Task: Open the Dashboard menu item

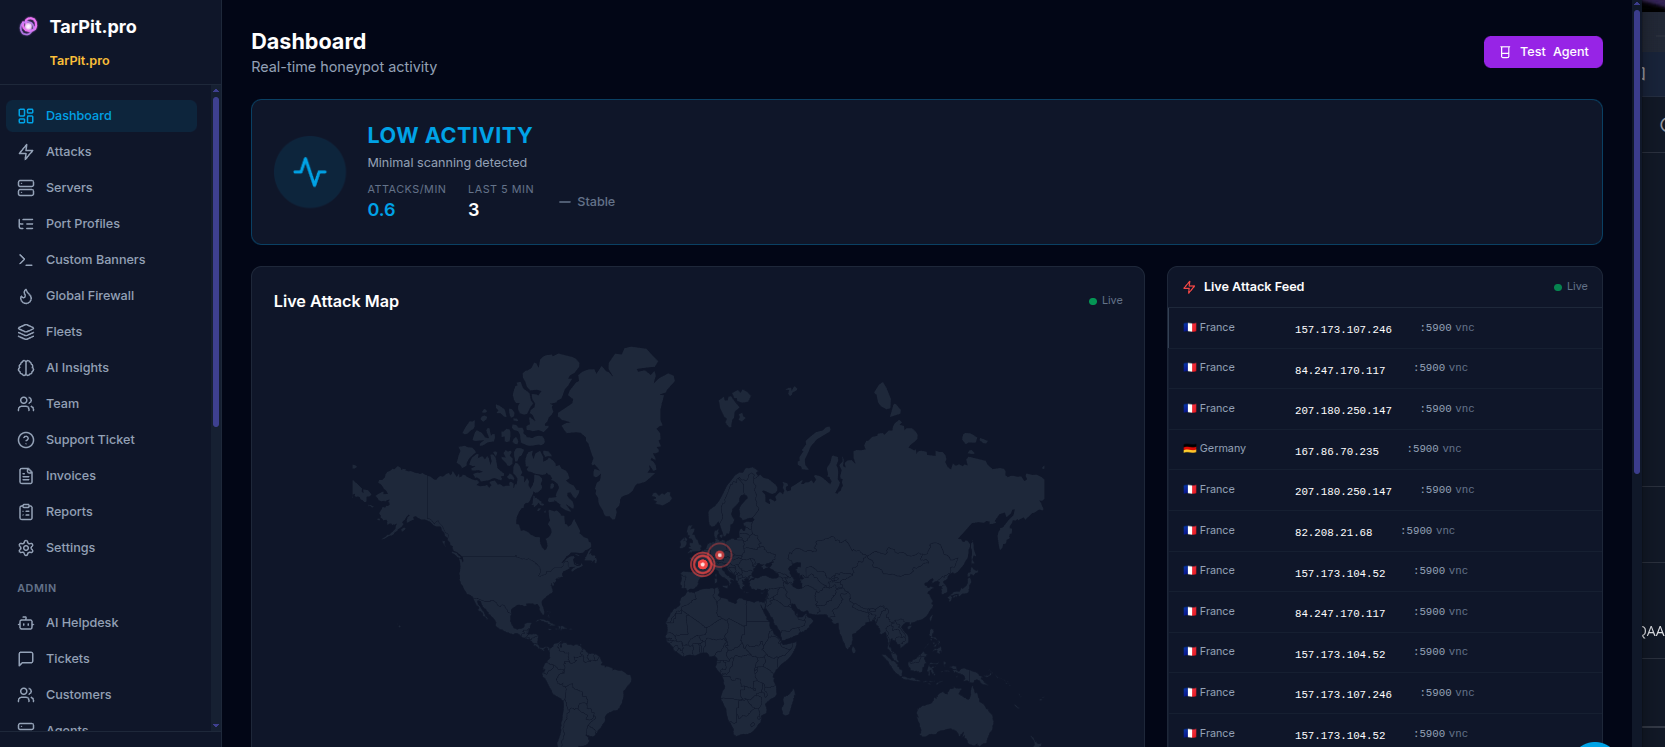Action: point(101,116)
